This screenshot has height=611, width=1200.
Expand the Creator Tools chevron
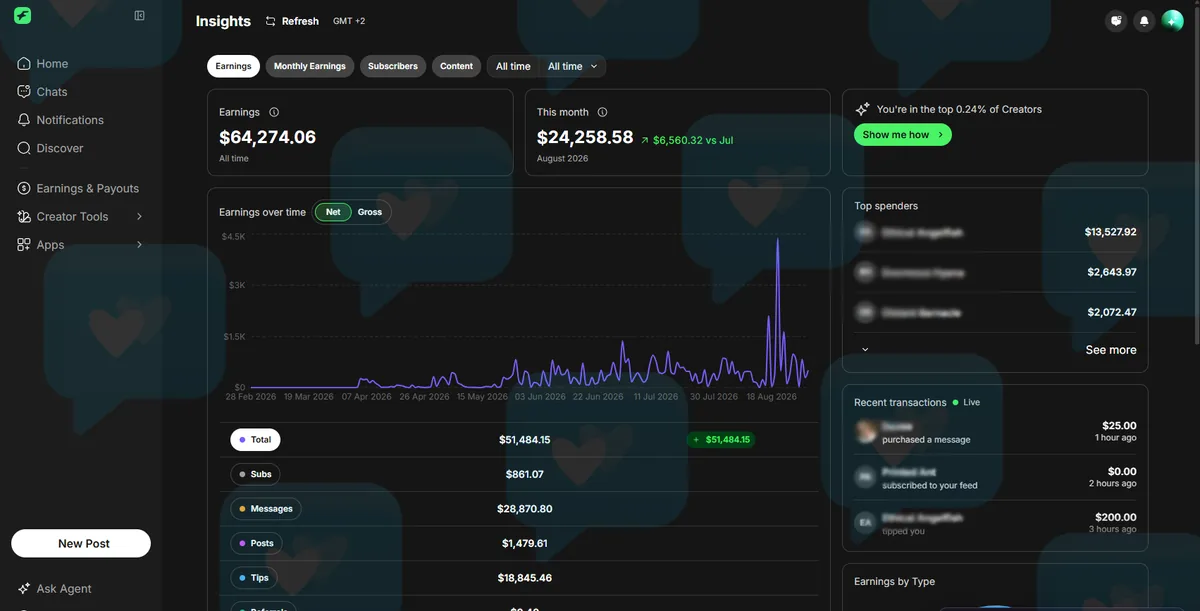tap(139, 216)
